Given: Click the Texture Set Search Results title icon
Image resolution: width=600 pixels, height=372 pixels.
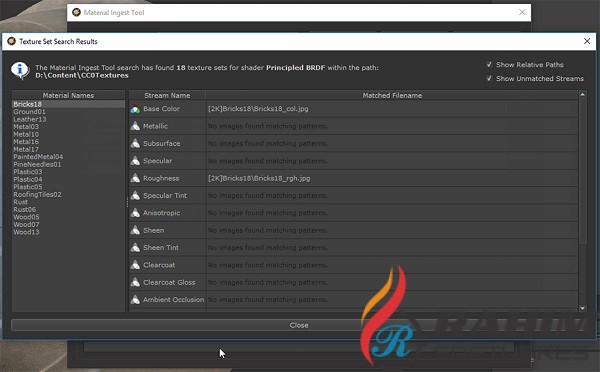Looking at the screenshot, I should (11, 41).
